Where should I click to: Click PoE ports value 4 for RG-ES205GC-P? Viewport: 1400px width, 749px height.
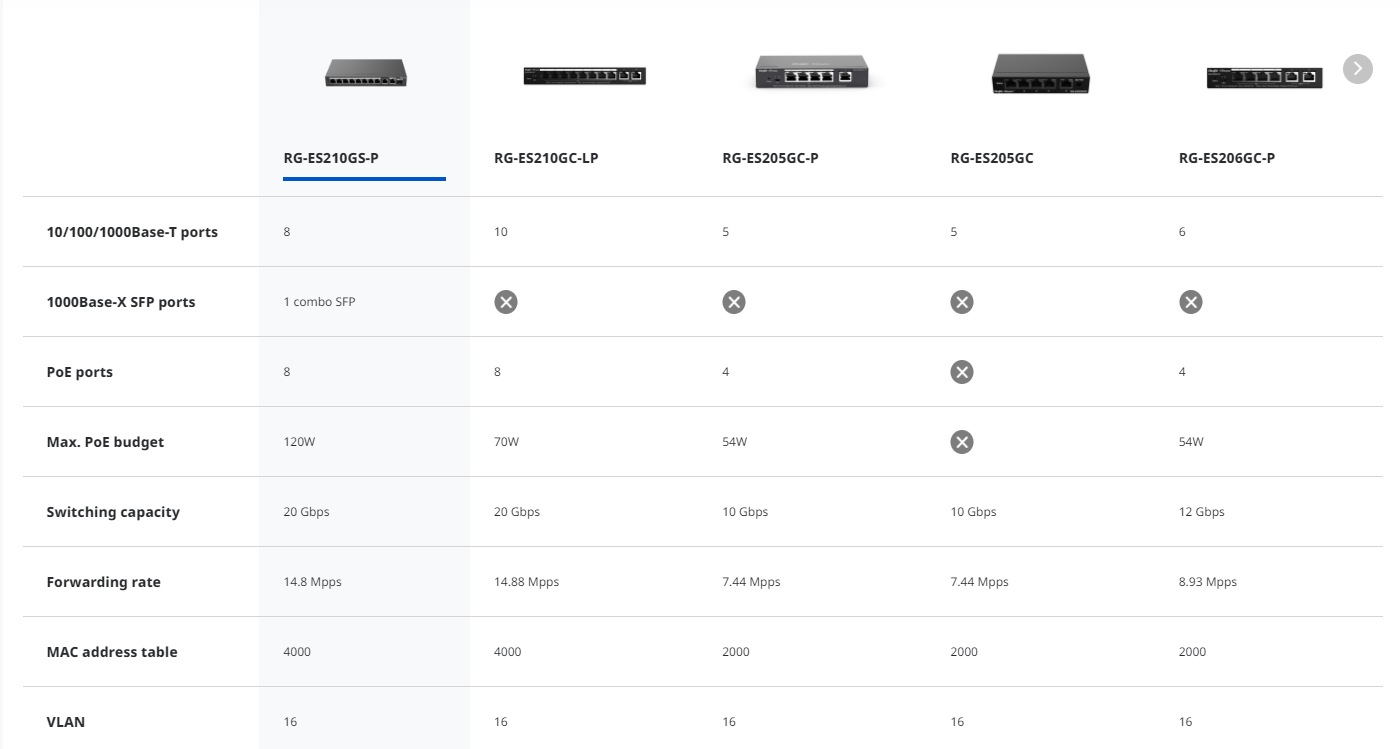726,372
